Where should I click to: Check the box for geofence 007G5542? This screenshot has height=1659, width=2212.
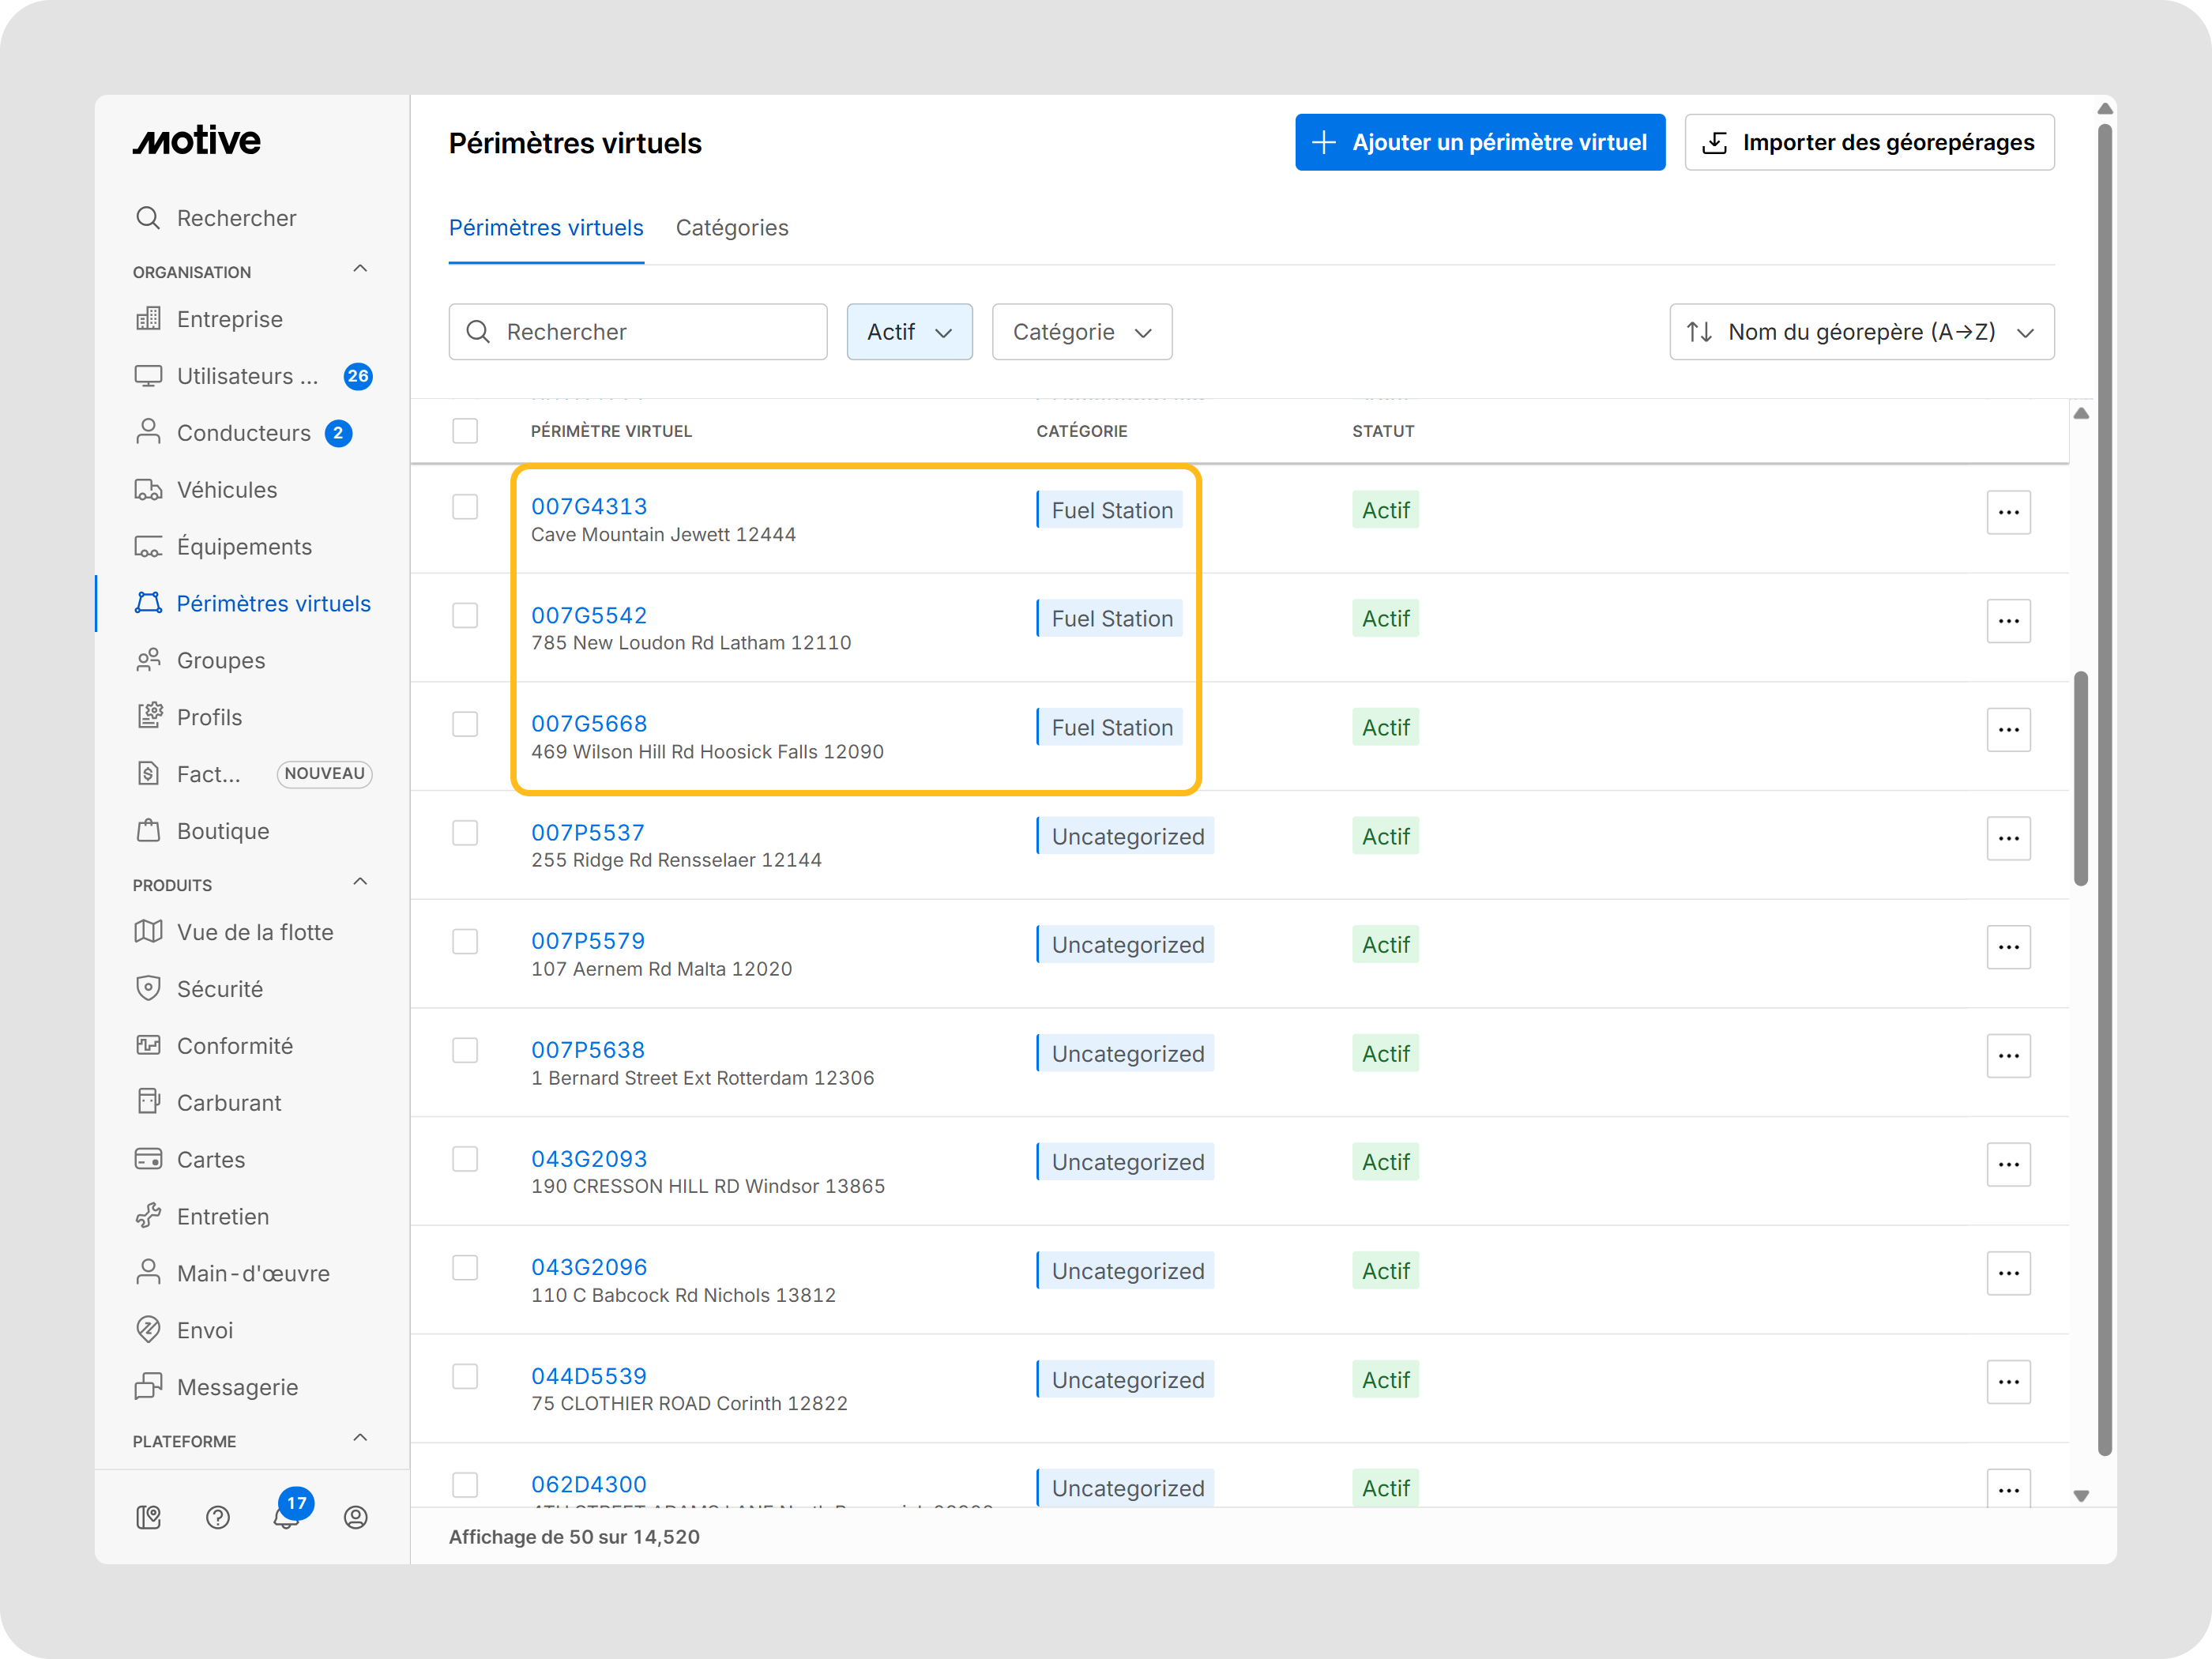(465, 615)
